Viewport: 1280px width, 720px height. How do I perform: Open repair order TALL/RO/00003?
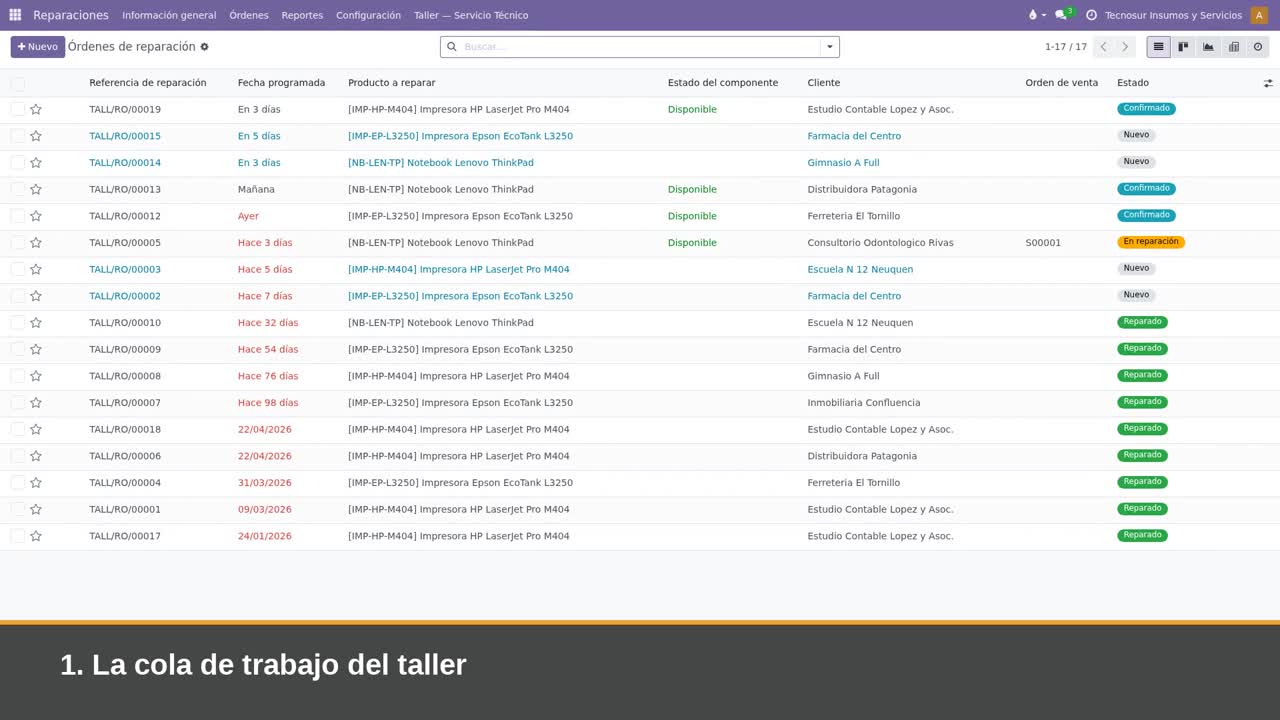coord(125,269)
